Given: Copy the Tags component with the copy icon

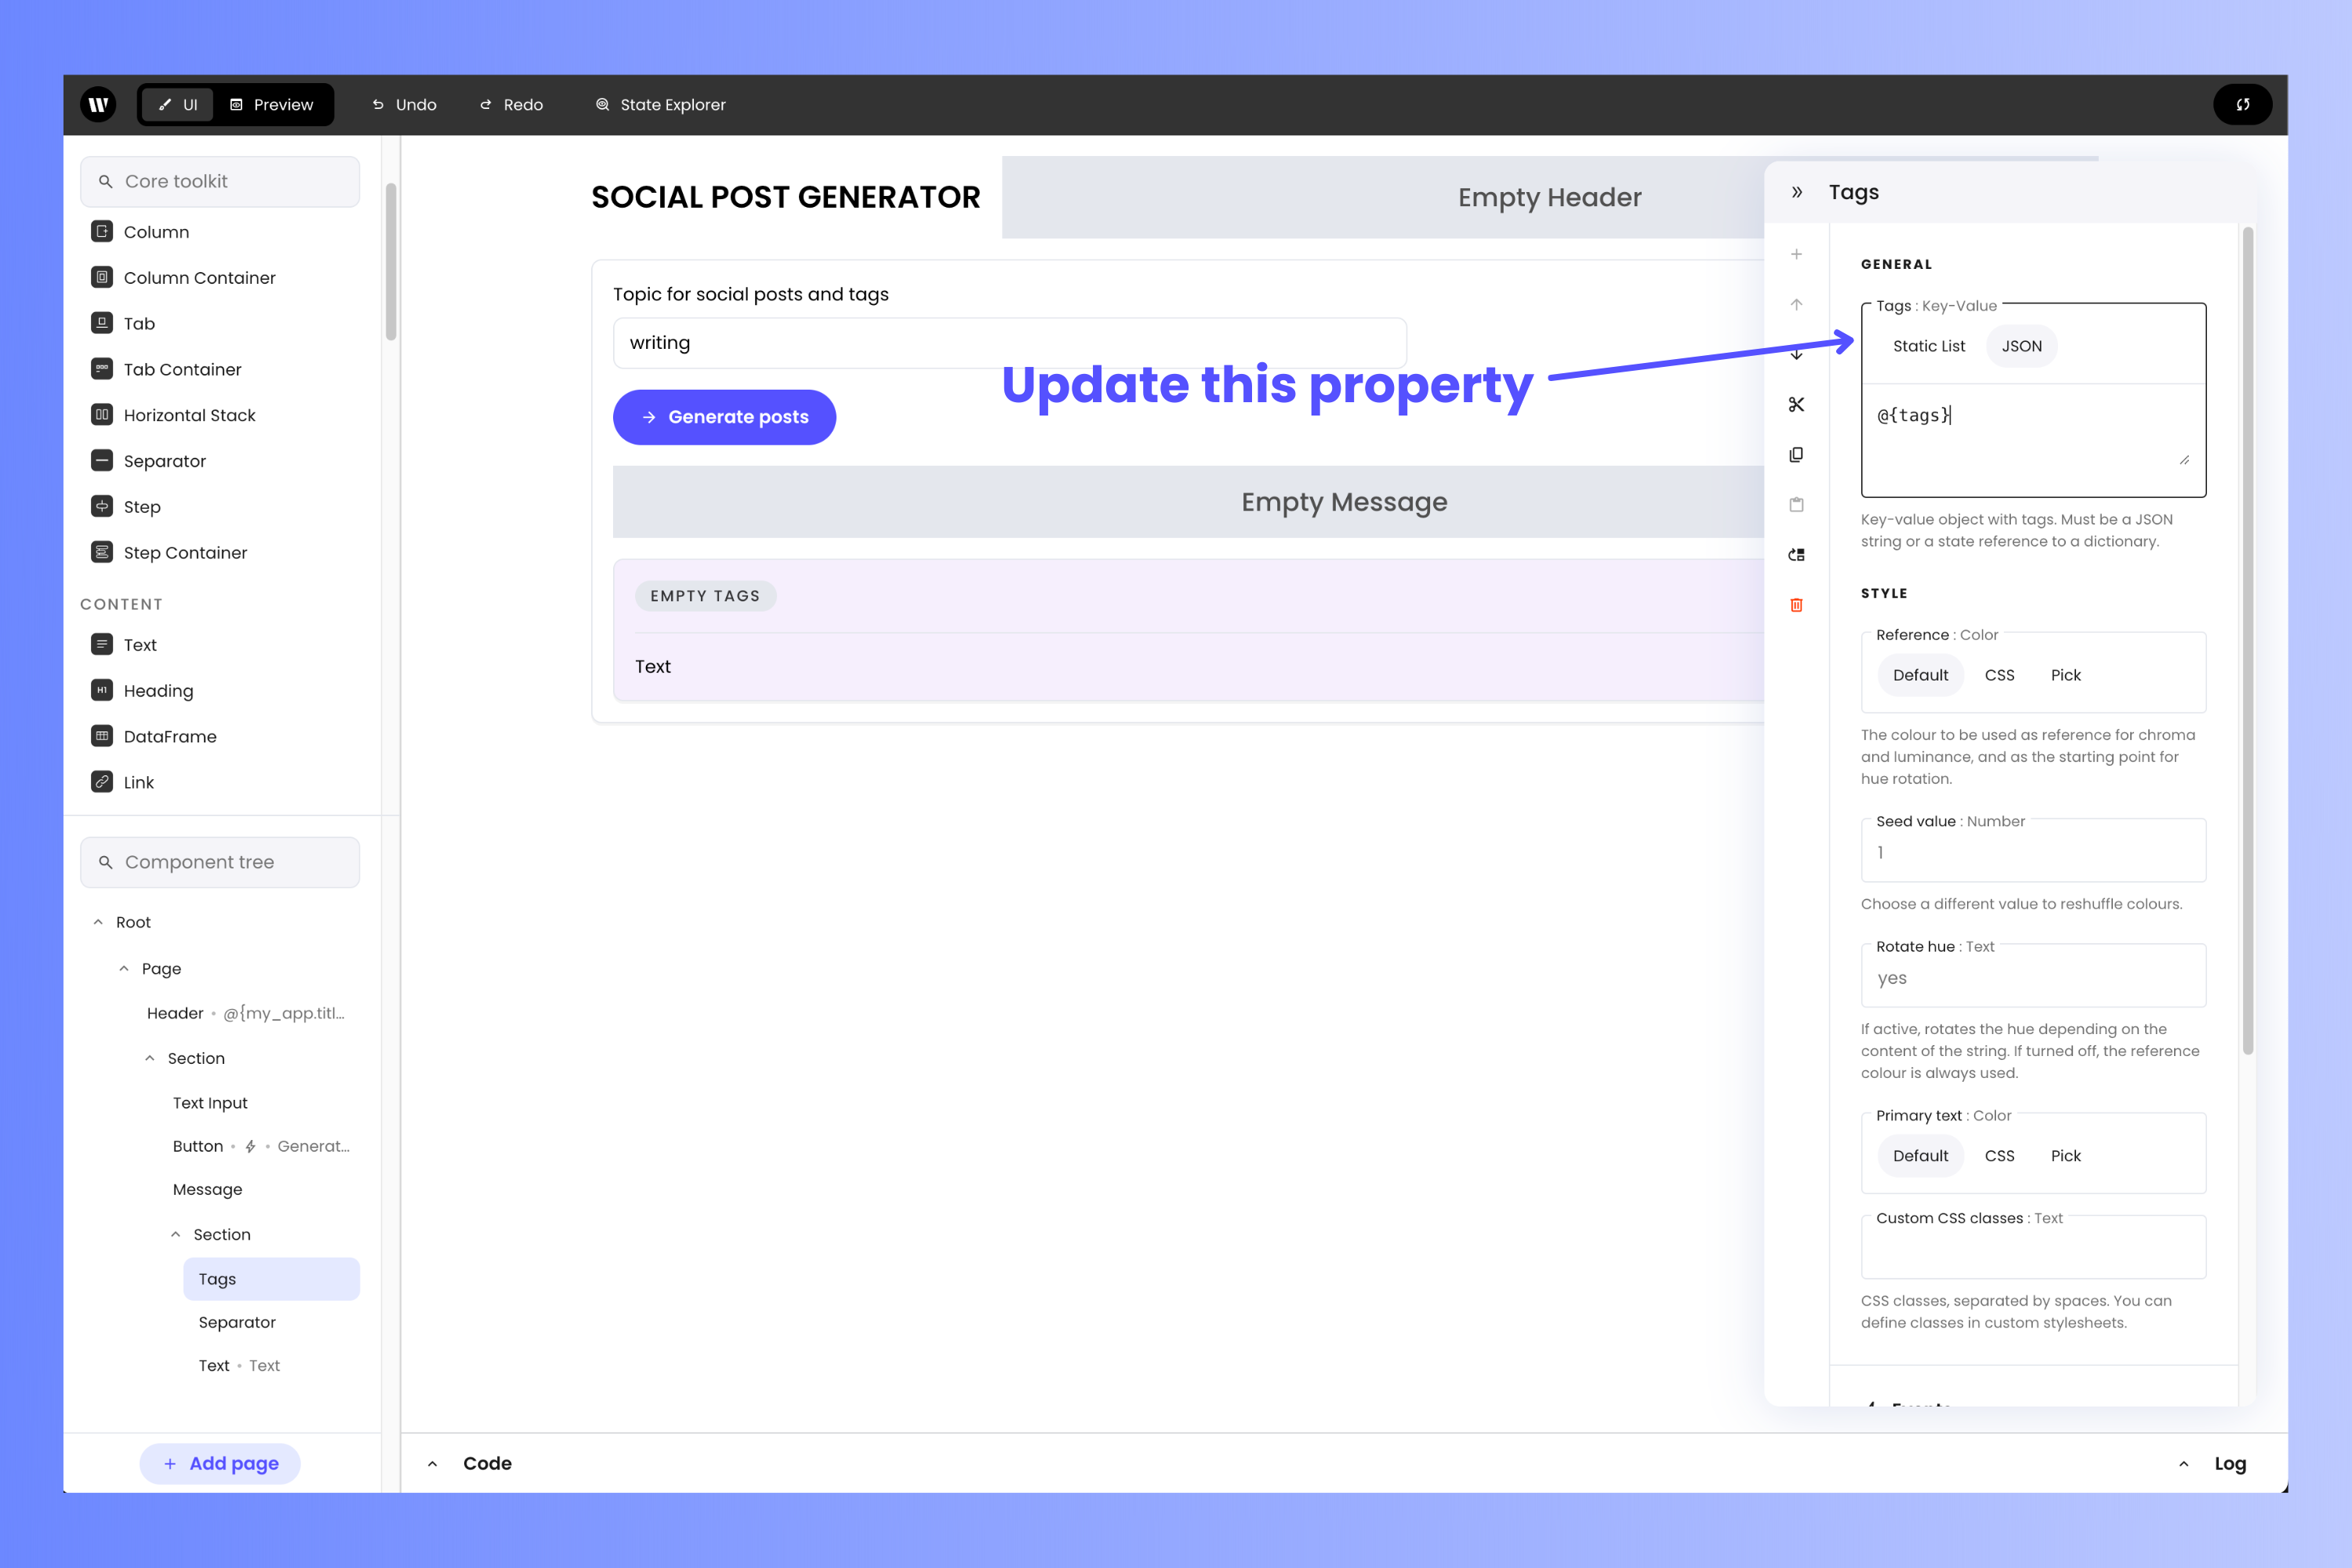Looking at the screenshot, I should point(1797,455).
